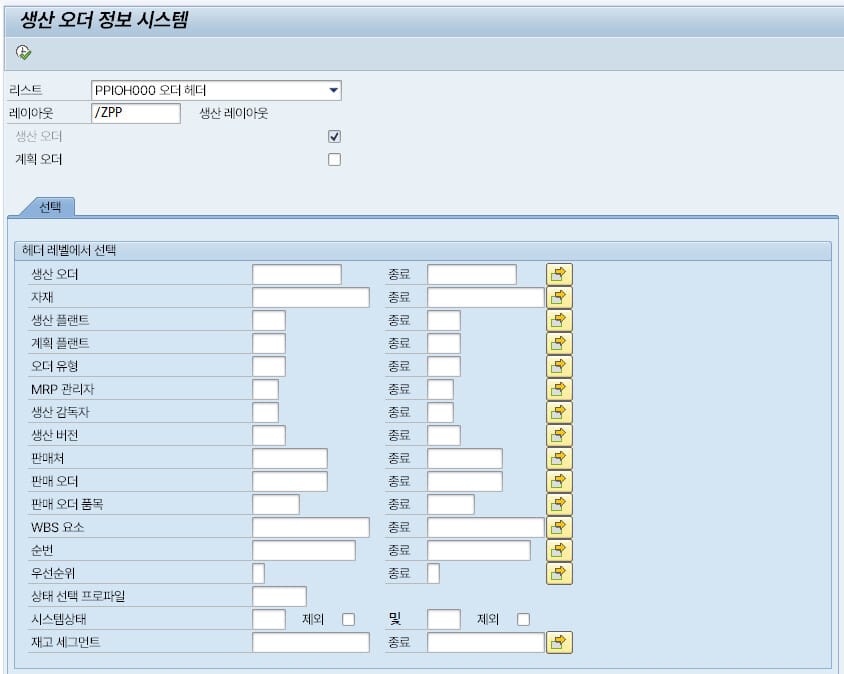The width and height of the screenshot is (844, 674).
Task: Expand the 리스트 dropdown showing PPIOH000
Action: tap(333, 90)
